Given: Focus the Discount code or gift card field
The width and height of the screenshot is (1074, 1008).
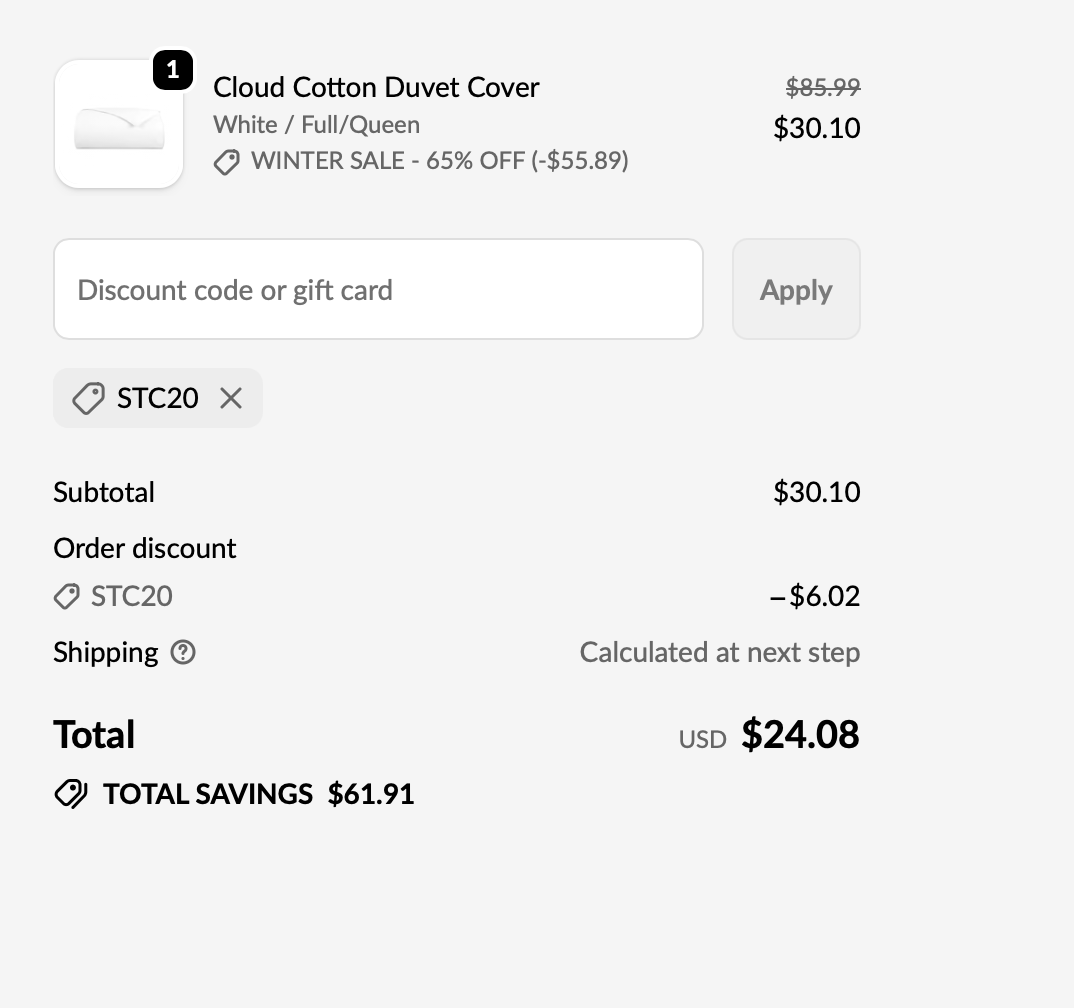Looking at the screenshot, I should point(378,290).
